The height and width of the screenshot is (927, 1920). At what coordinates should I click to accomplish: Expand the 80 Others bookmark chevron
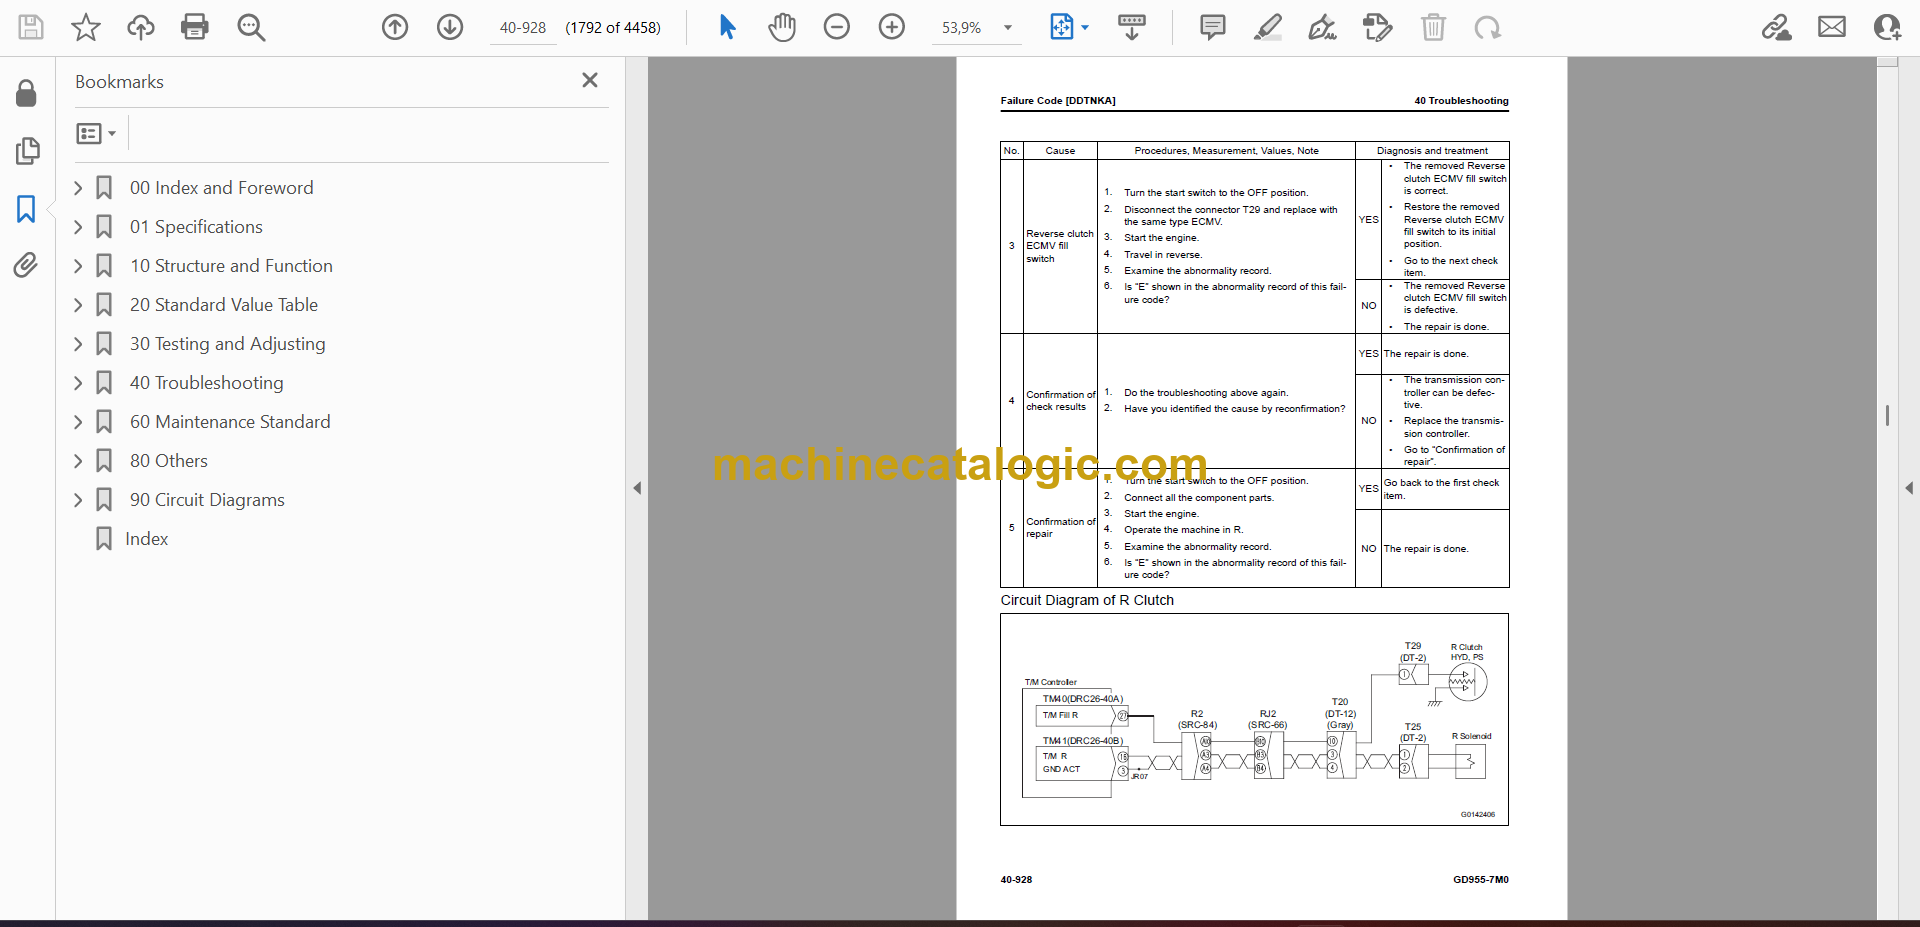[x=78, y=461]
